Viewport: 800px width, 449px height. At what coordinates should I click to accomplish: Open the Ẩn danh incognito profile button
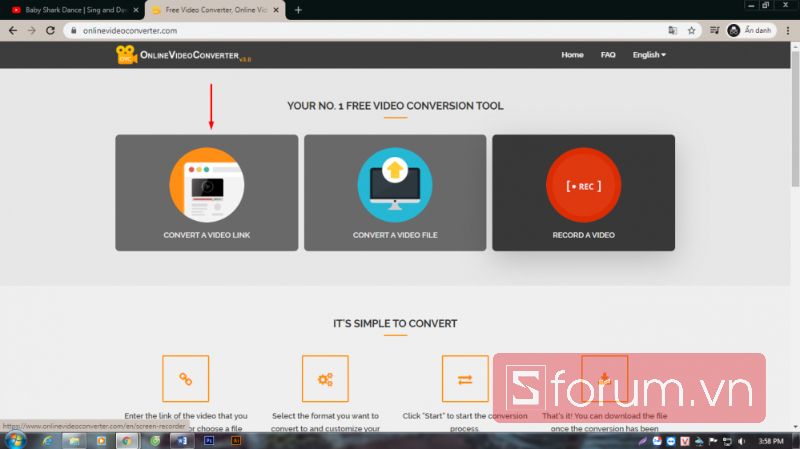point(750,31)
